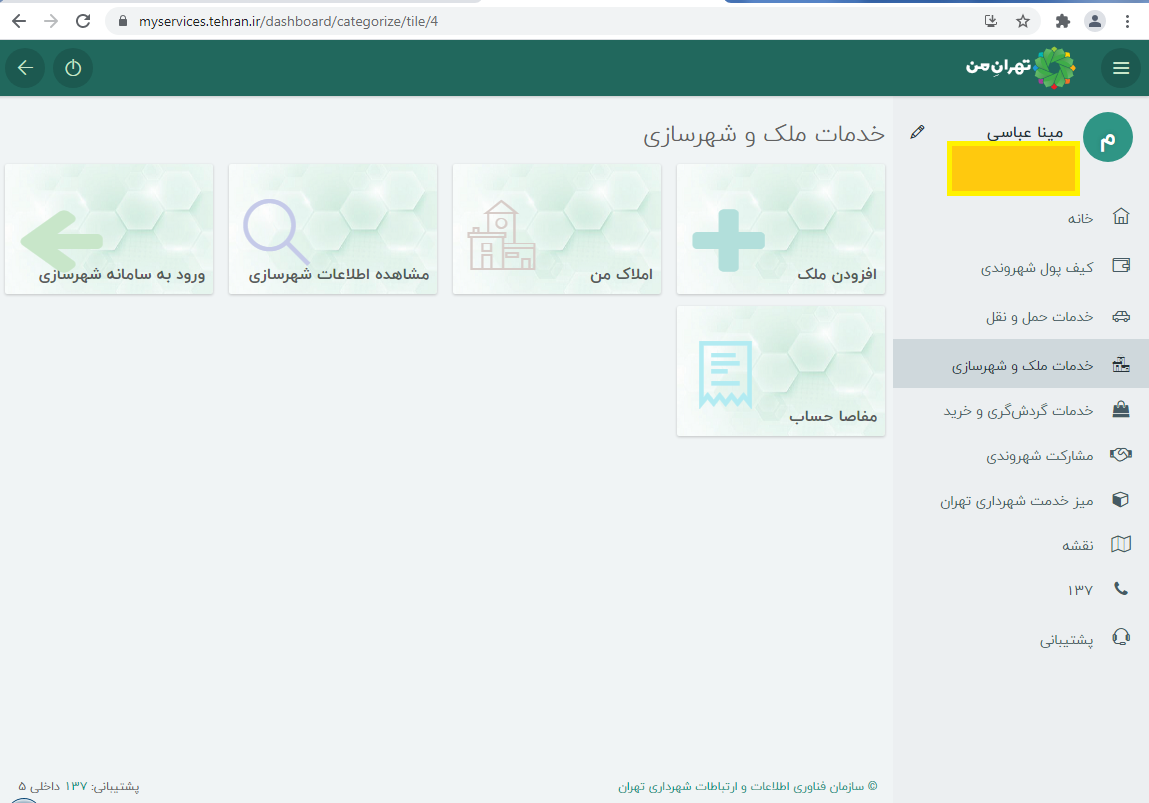
Task: Bookmark this page with star icon
Action: point(1023,21)
